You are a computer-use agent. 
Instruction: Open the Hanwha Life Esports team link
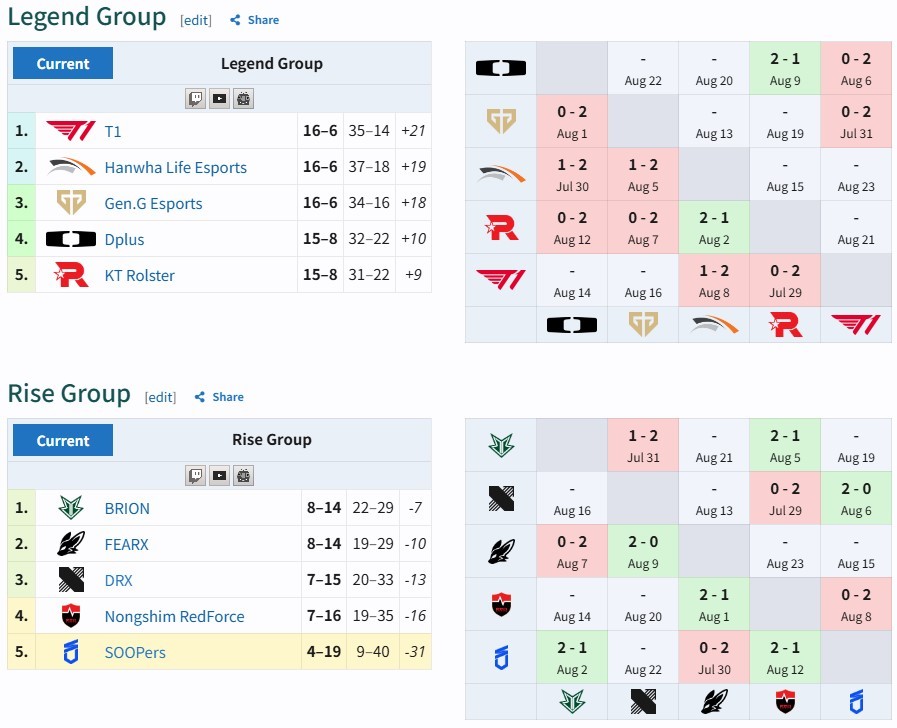pos(176,168)
